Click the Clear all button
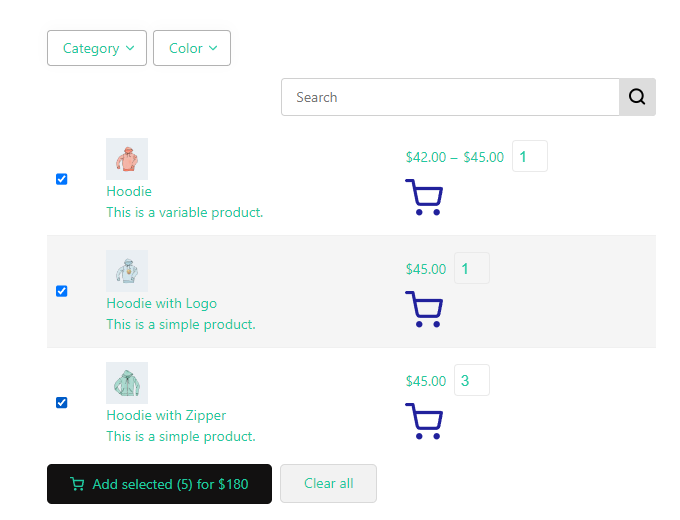 point(328,484)
